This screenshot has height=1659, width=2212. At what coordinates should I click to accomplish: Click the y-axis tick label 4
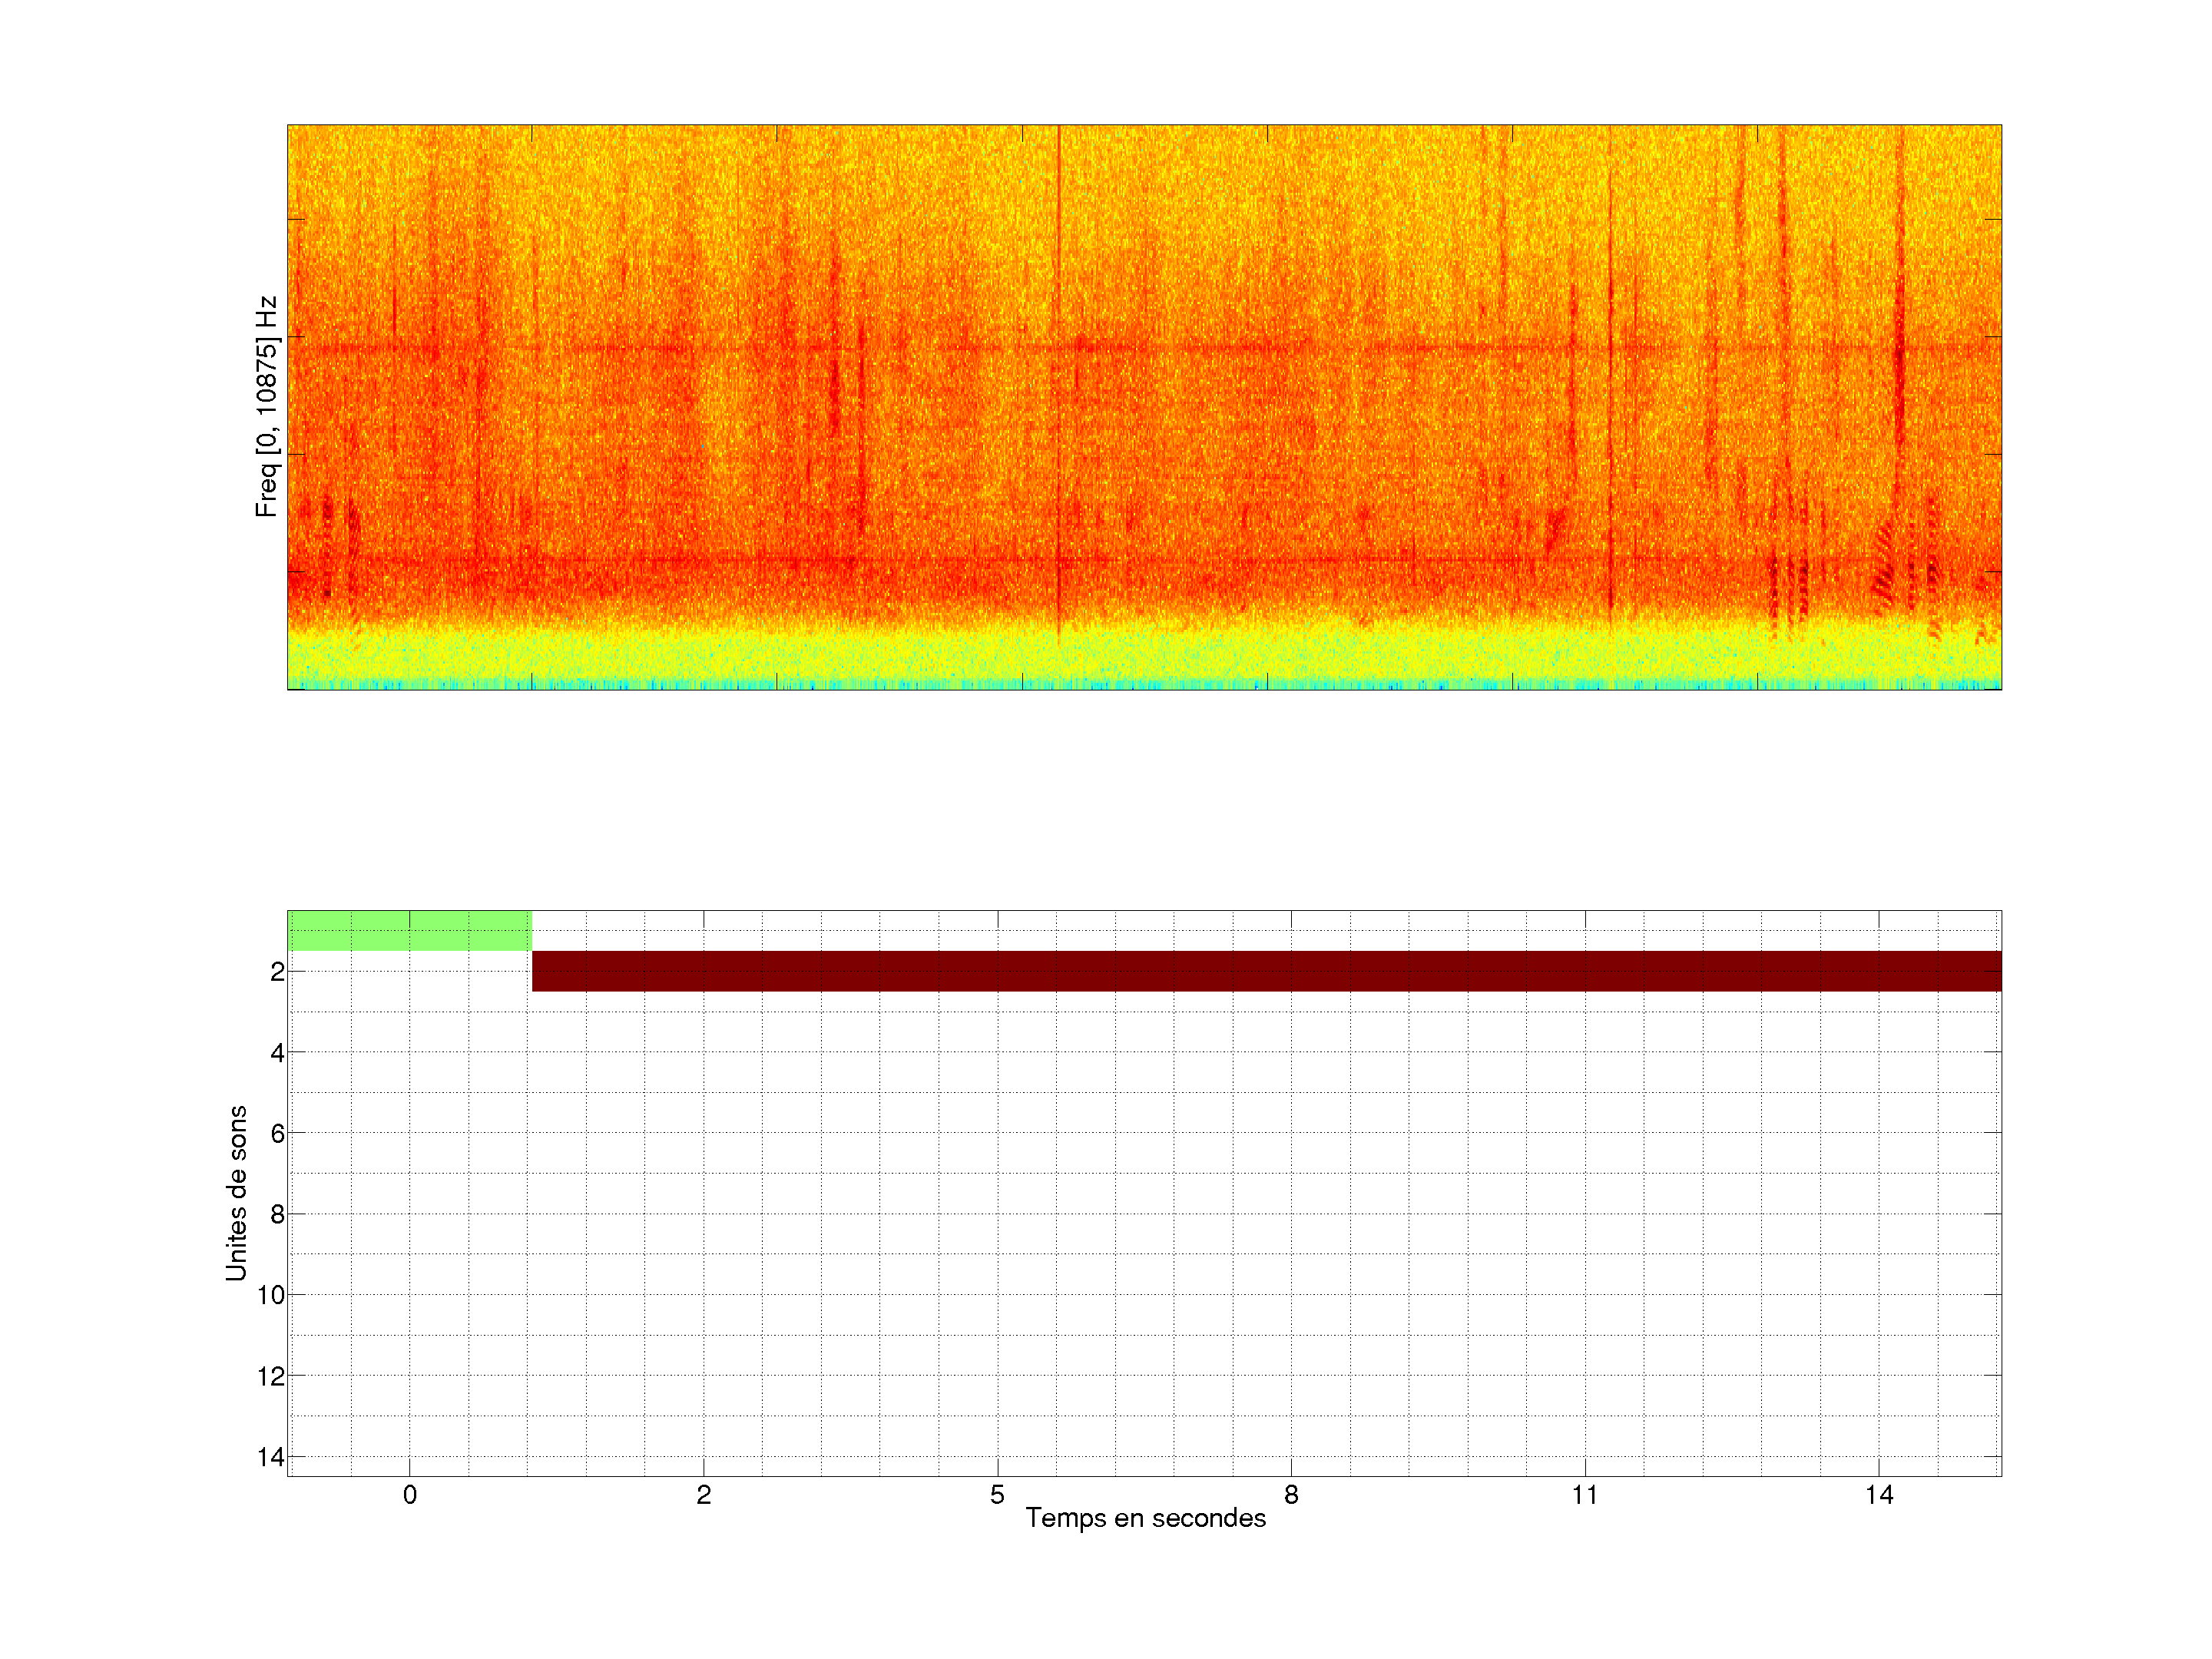tap(277, 1052)
